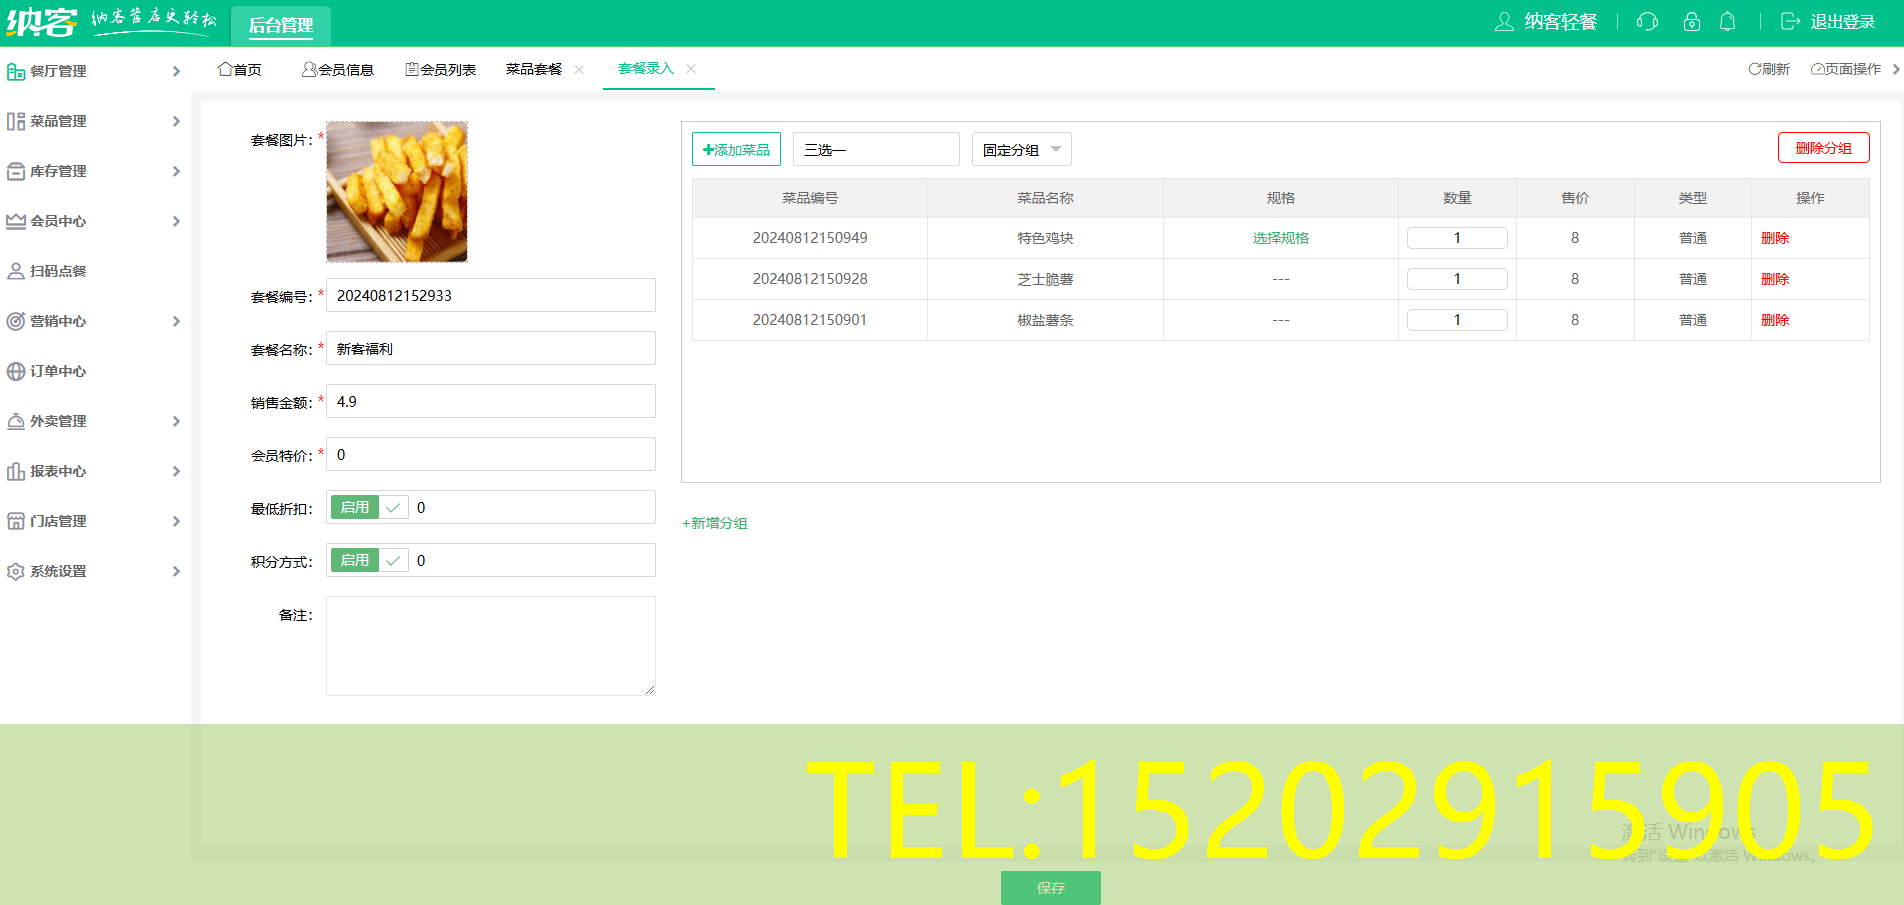Click the 套餐图片 french fries thumbnail
The height and width of the screenshot is (905, 1904).
(397, 192)
